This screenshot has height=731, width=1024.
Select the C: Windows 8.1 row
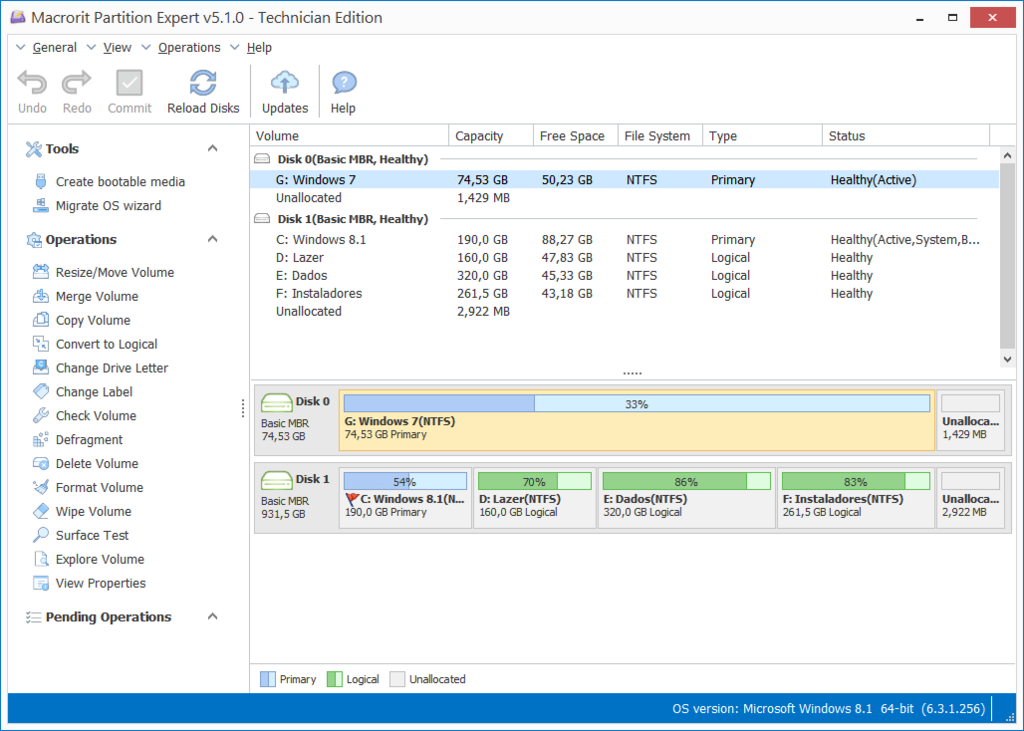[624, 240]
